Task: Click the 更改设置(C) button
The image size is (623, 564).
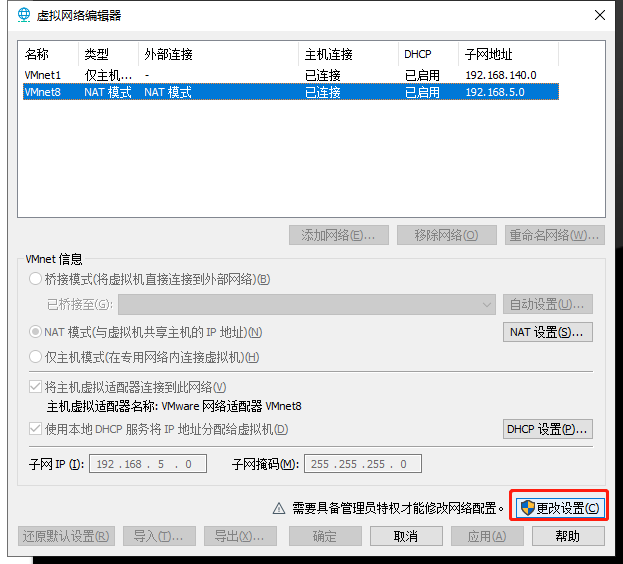Action: (560, 508)
